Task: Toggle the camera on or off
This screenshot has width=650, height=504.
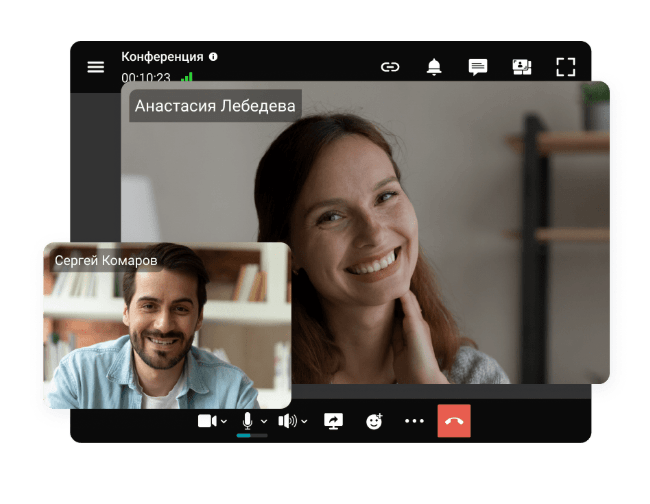Action: pos(207,421)
